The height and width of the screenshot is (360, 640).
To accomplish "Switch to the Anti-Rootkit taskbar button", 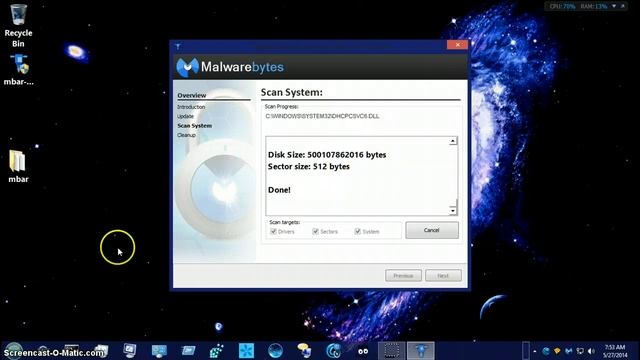I will (421, 351).
